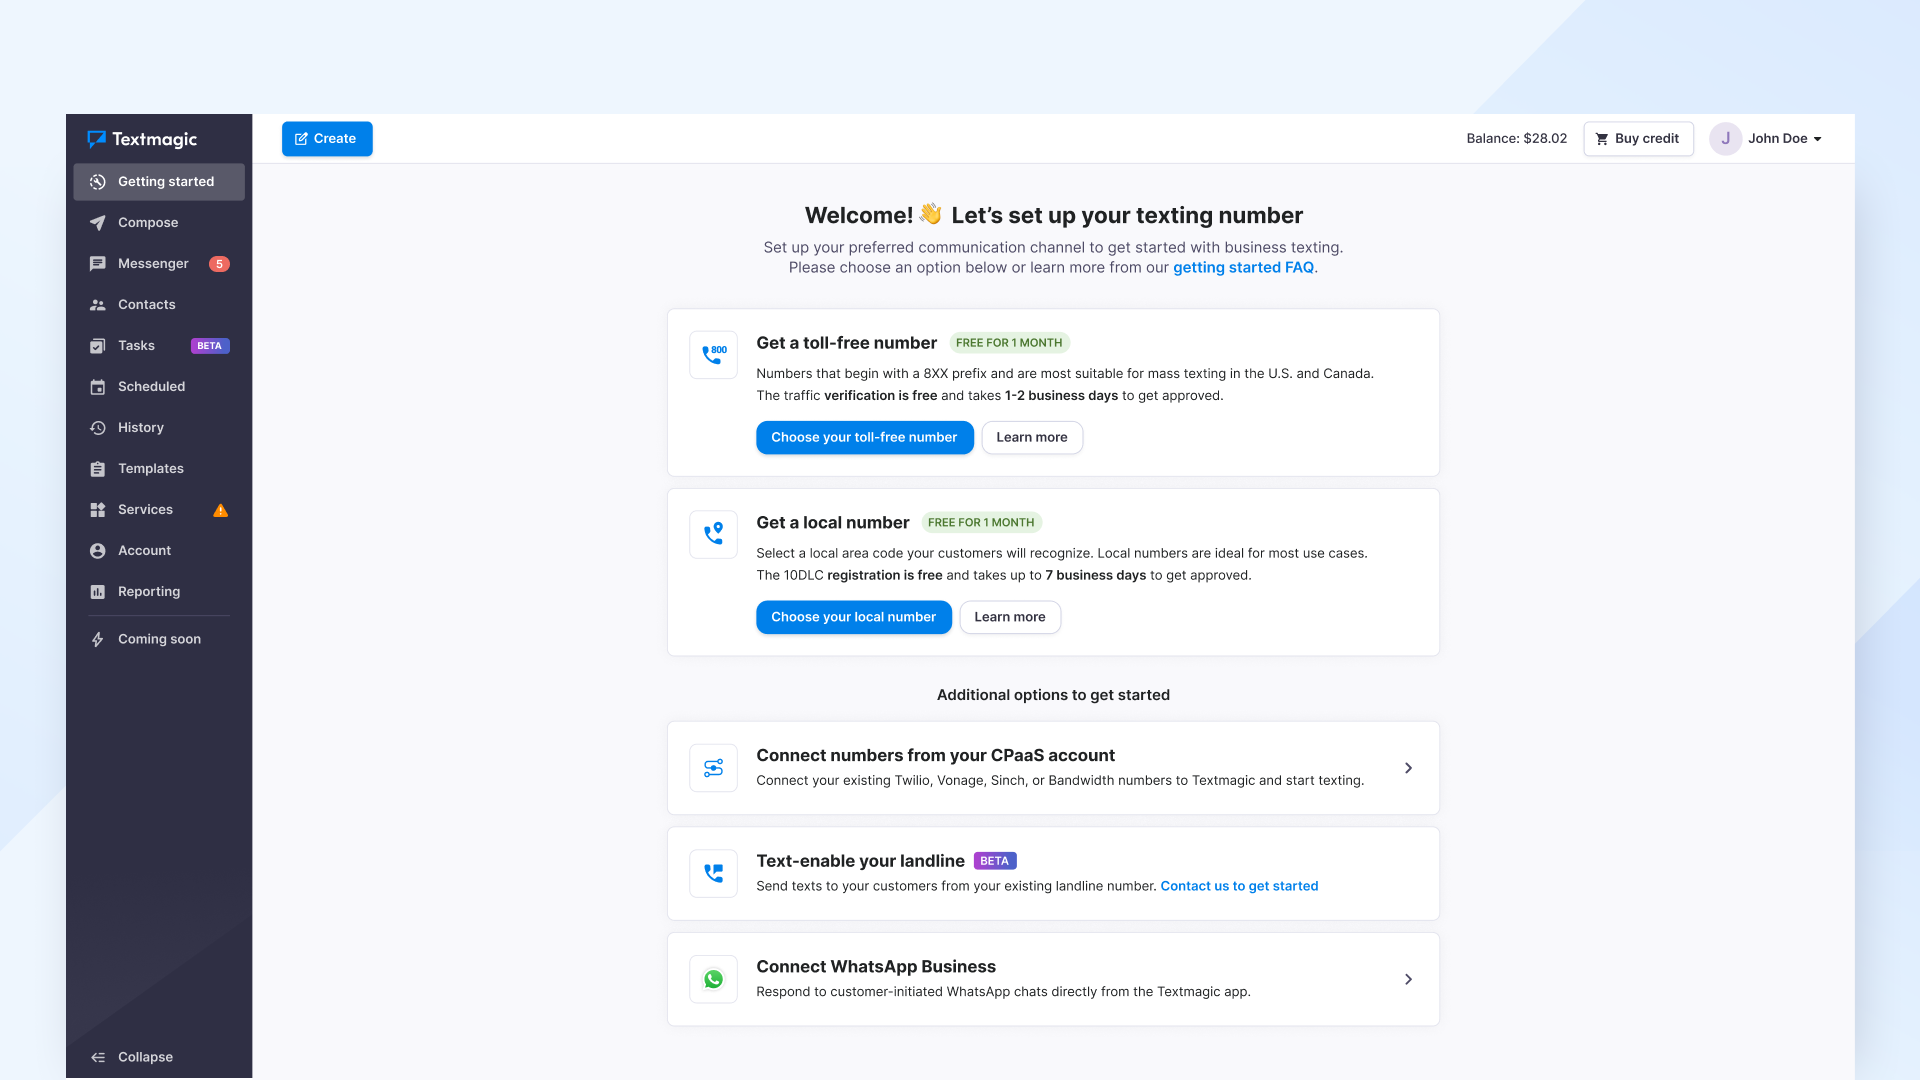The width and height of the screenshot is (1920, 1080).
Task: Click Additional options to get started text
Action: (x=1053, y=695)
